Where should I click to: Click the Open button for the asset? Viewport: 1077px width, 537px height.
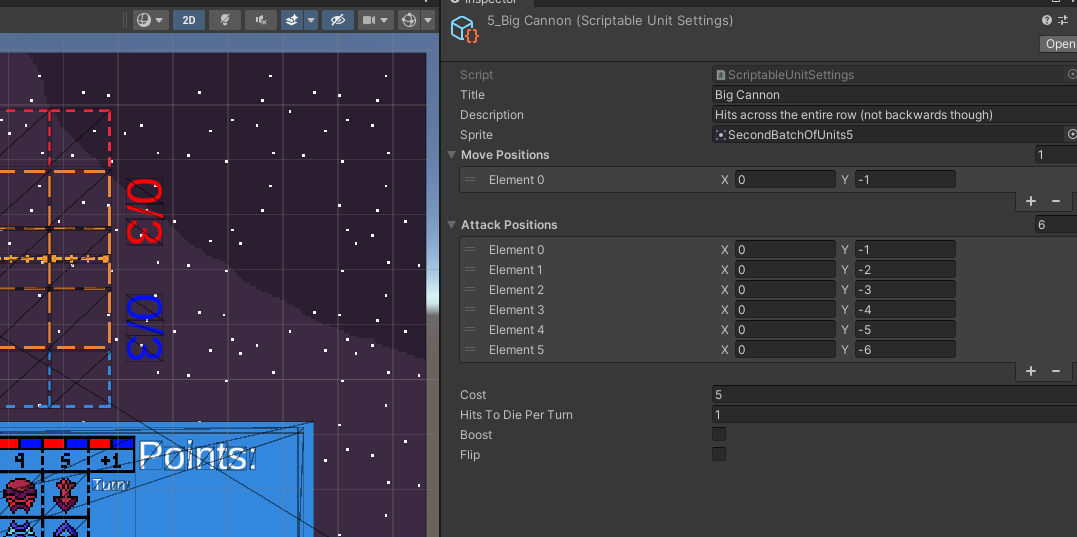(x=1059, y=44)
